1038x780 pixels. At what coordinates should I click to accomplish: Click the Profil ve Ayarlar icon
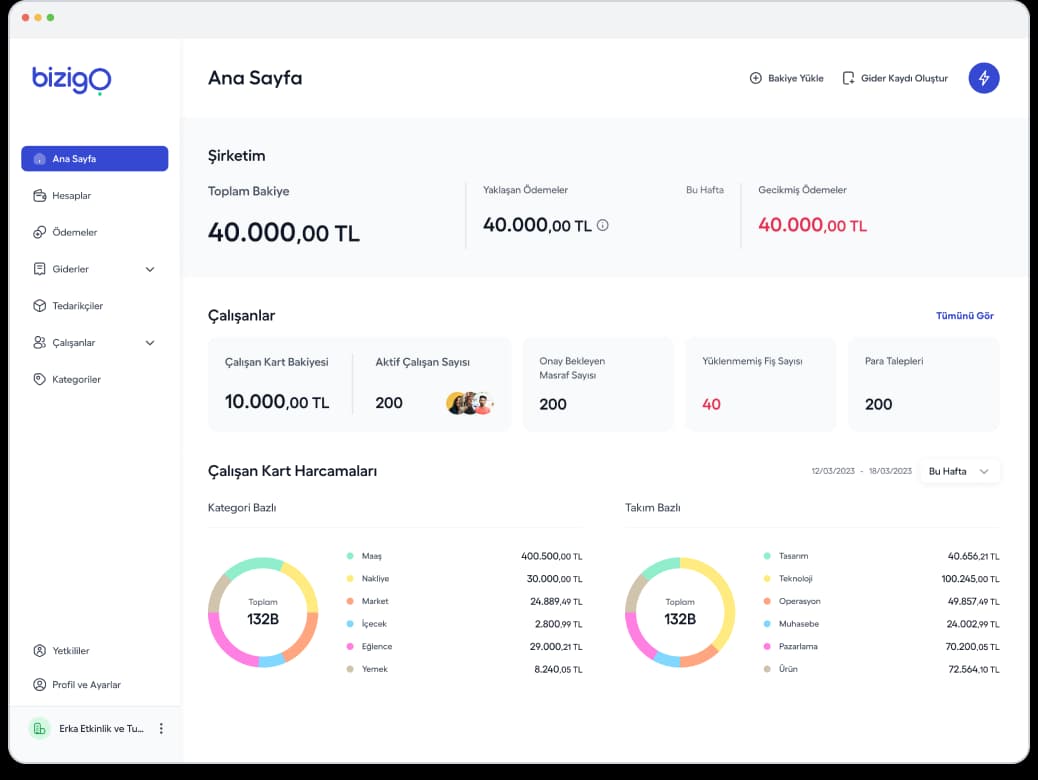[39, 685]
